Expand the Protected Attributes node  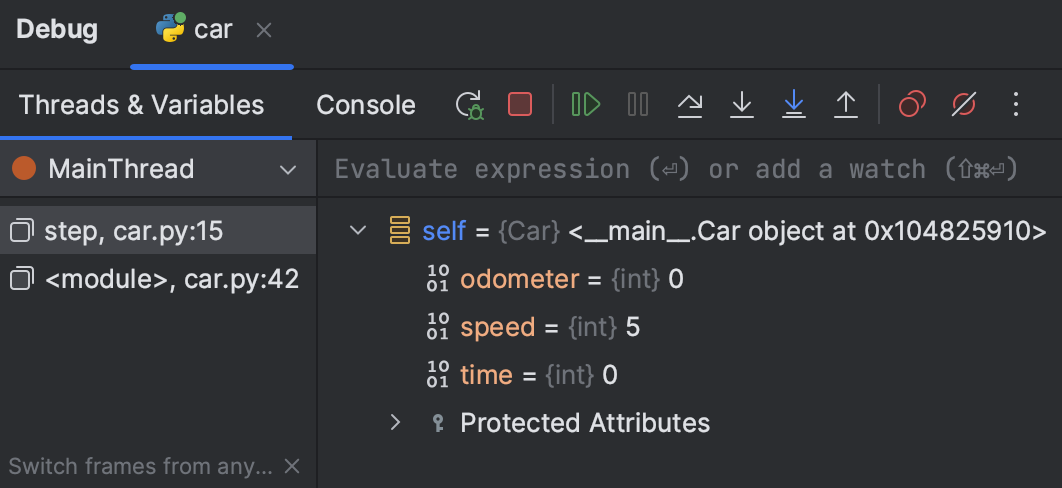(x=396, y=422)
